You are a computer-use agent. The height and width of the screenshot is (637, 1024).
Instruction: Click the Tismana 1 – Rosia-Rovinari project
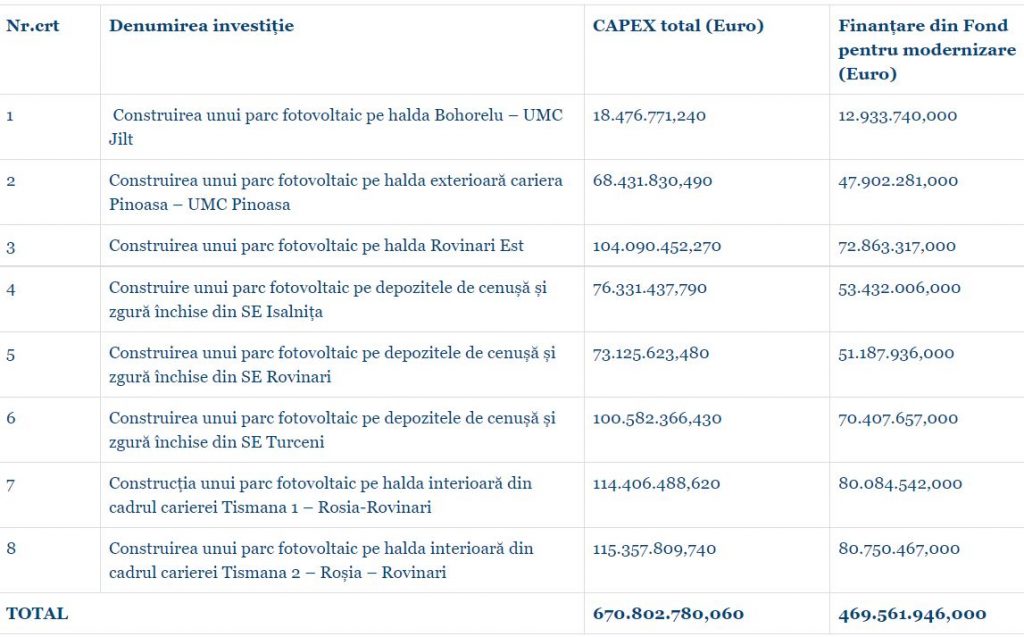(320, 495)
